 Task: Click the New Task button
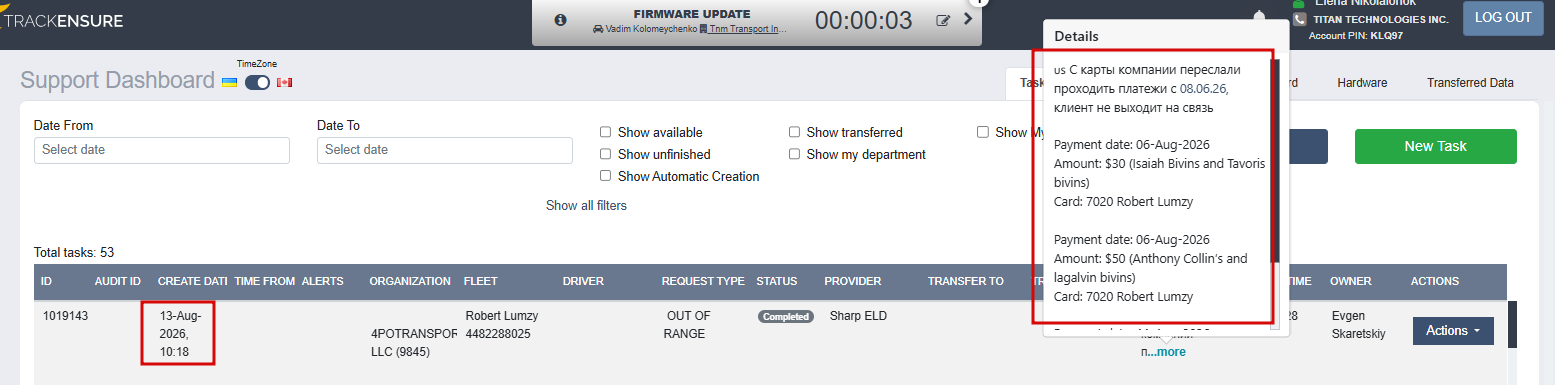click(1435, 146)
